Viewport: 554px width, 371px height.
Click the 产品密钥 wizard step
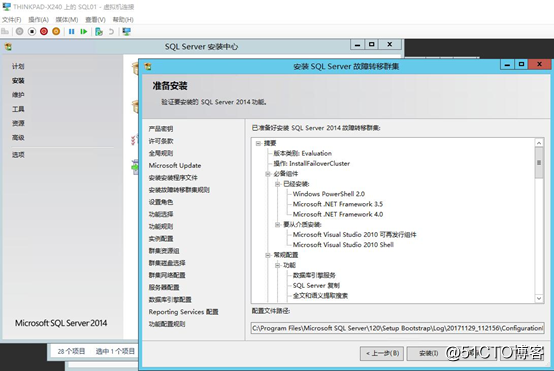coord(161,129)
